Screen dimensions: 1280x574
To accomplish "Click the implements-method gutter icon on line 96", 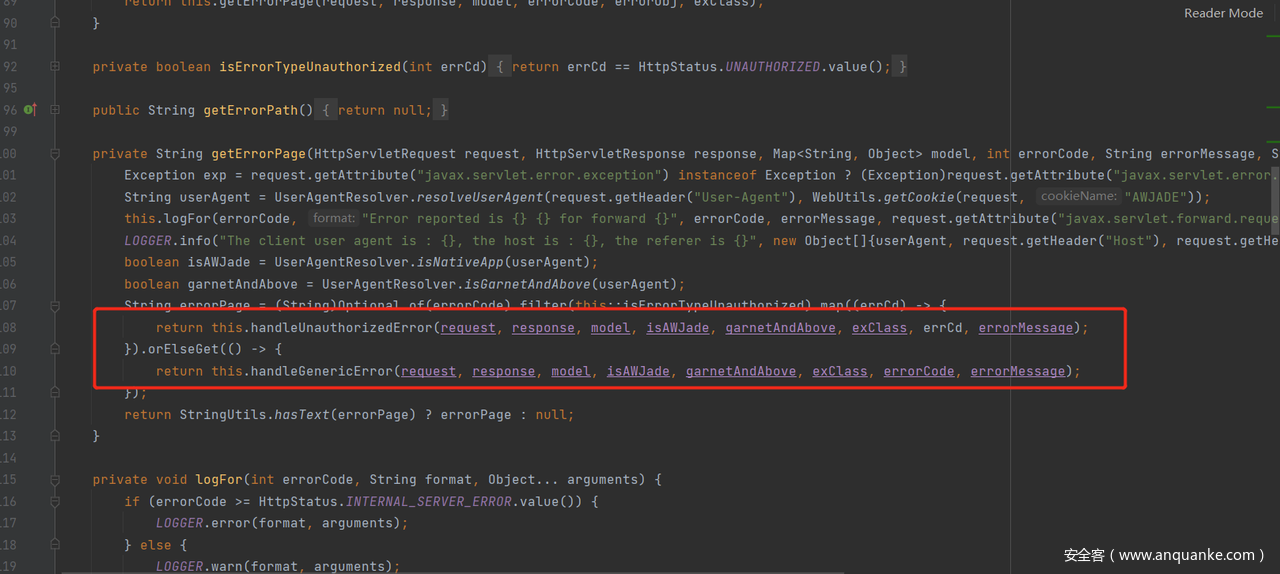I will coord(30,110).
